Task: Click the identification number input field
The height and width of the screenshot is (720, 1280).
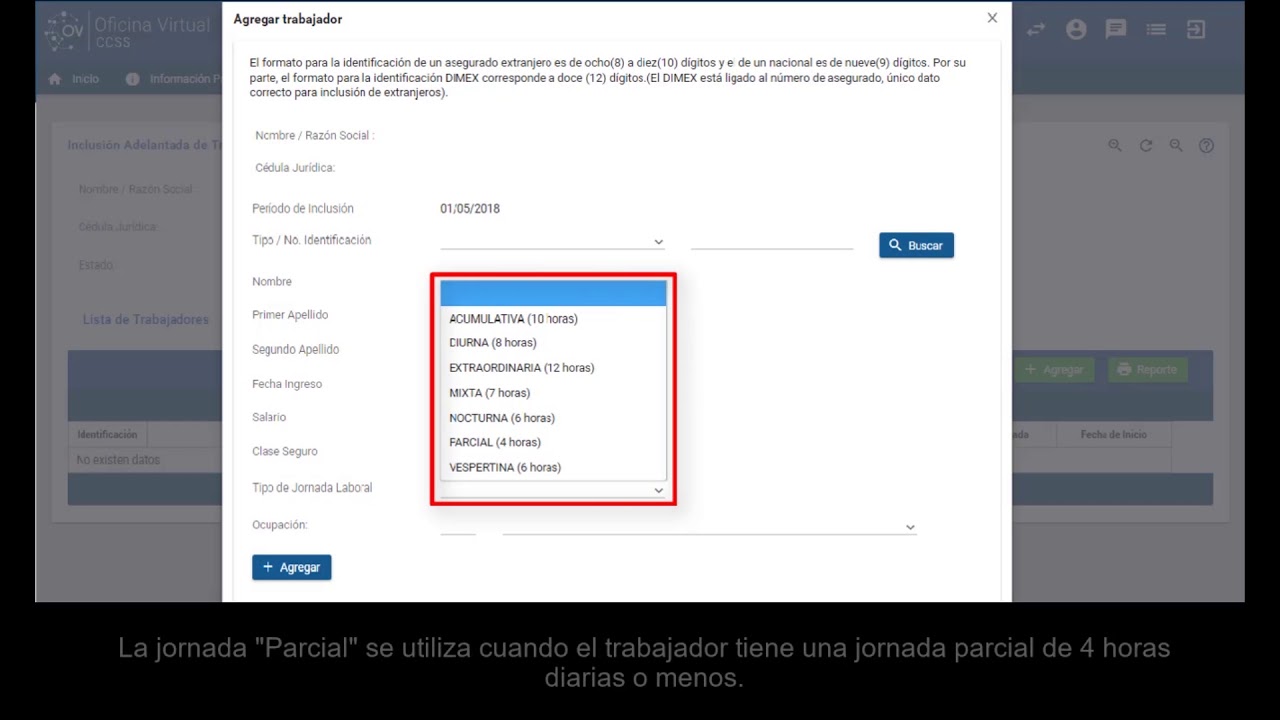Action: [772, 241]
